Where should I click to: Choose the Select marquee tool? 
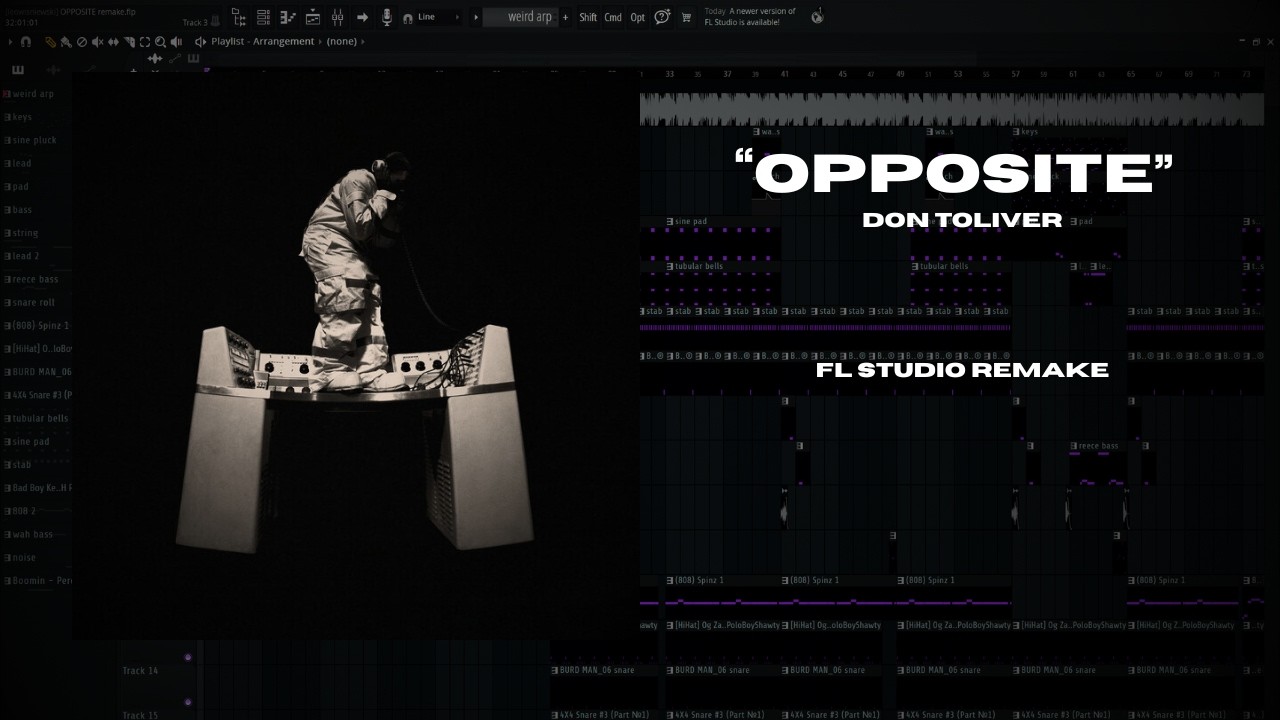tap(144, 42)
